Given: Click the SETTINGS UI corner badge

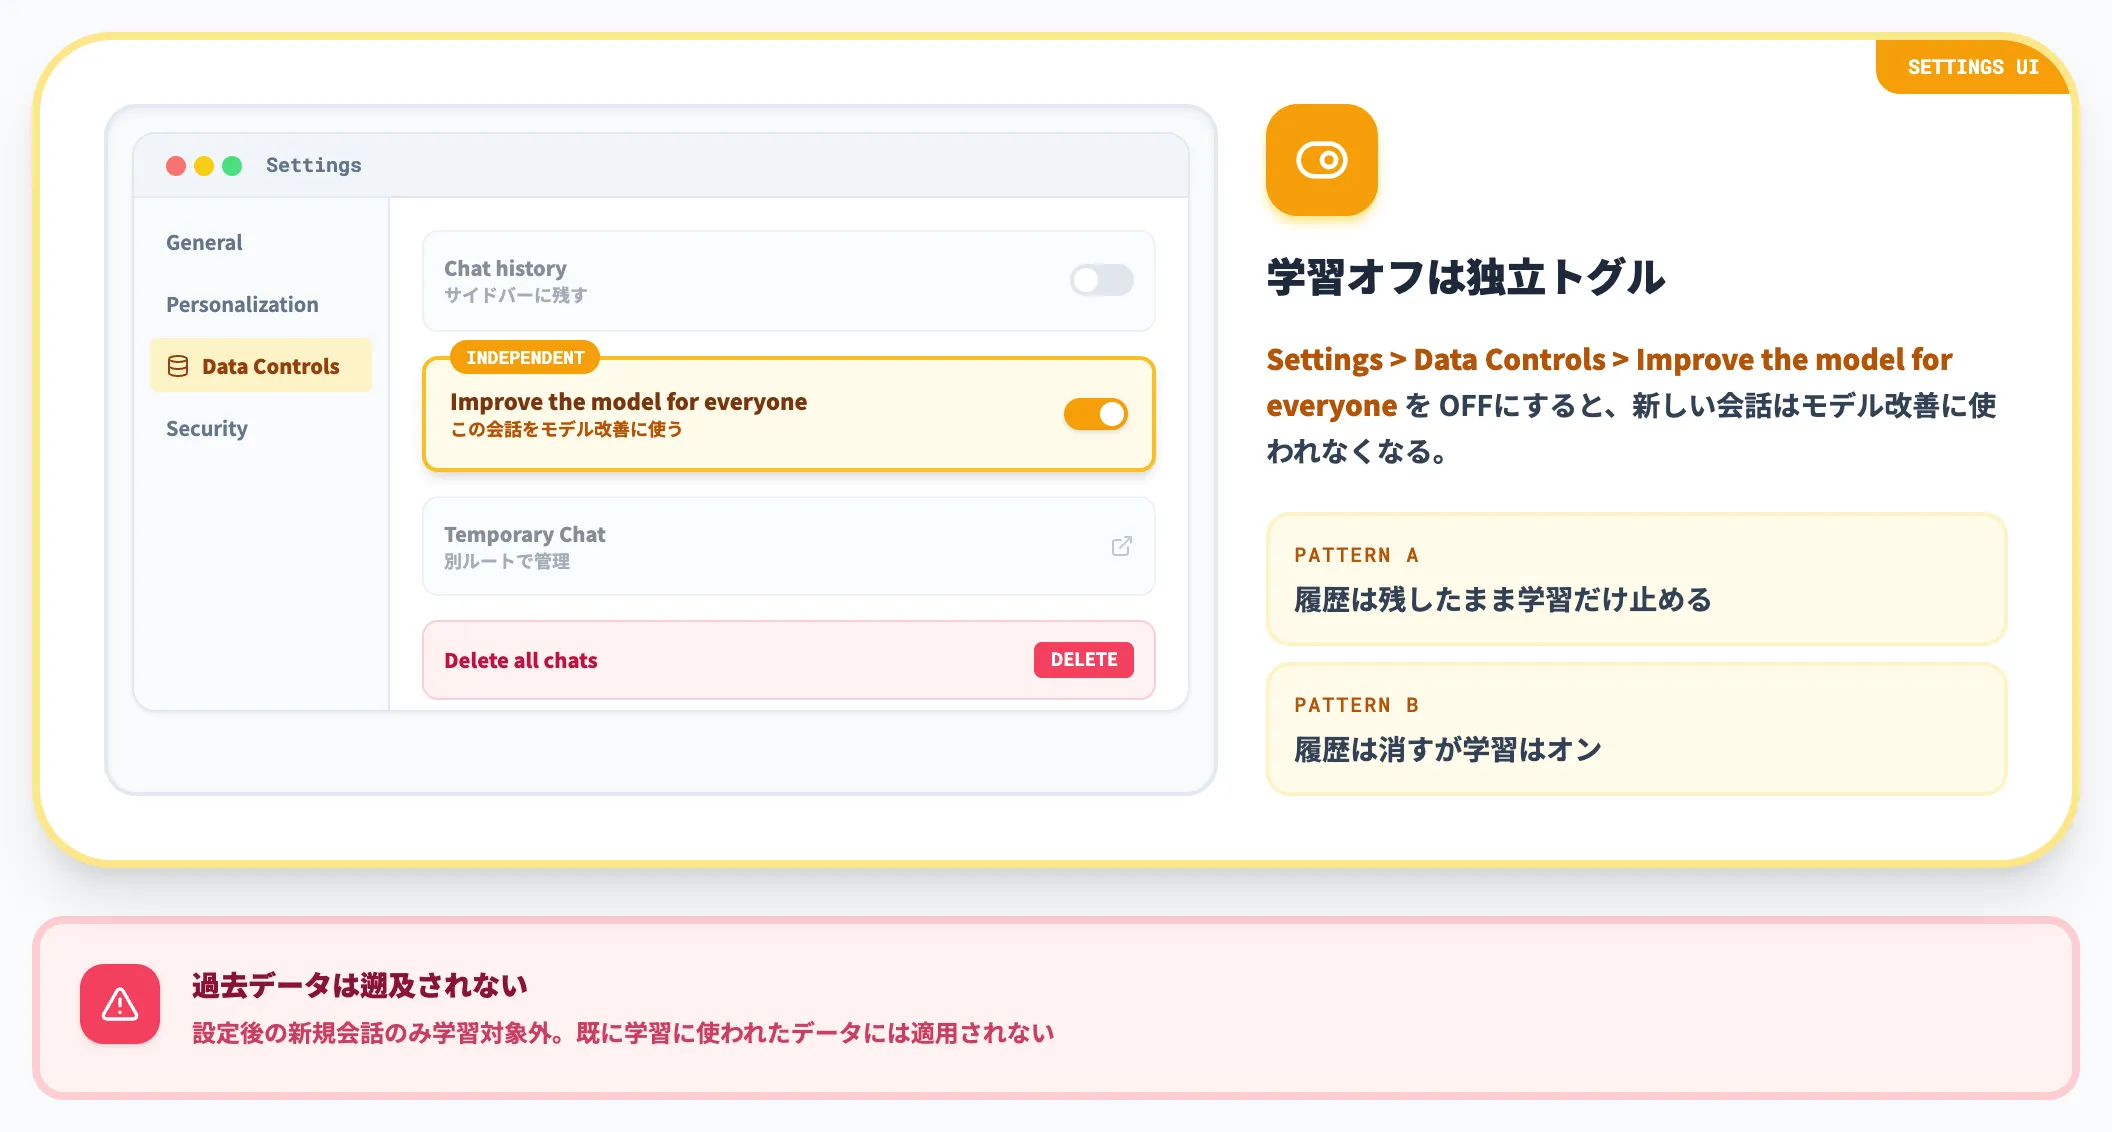Looking at the screenshot, I should coord(1972,67).
